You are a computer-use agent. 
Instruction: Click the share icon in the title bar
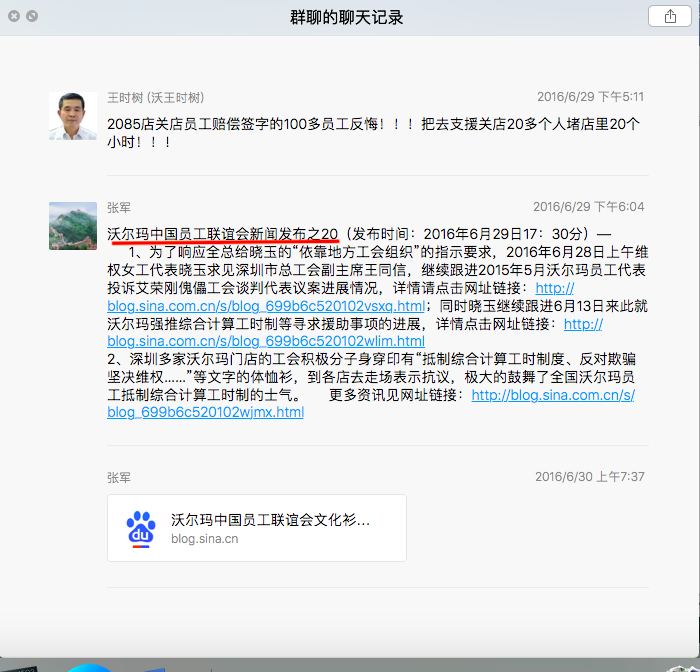(670, 17)
